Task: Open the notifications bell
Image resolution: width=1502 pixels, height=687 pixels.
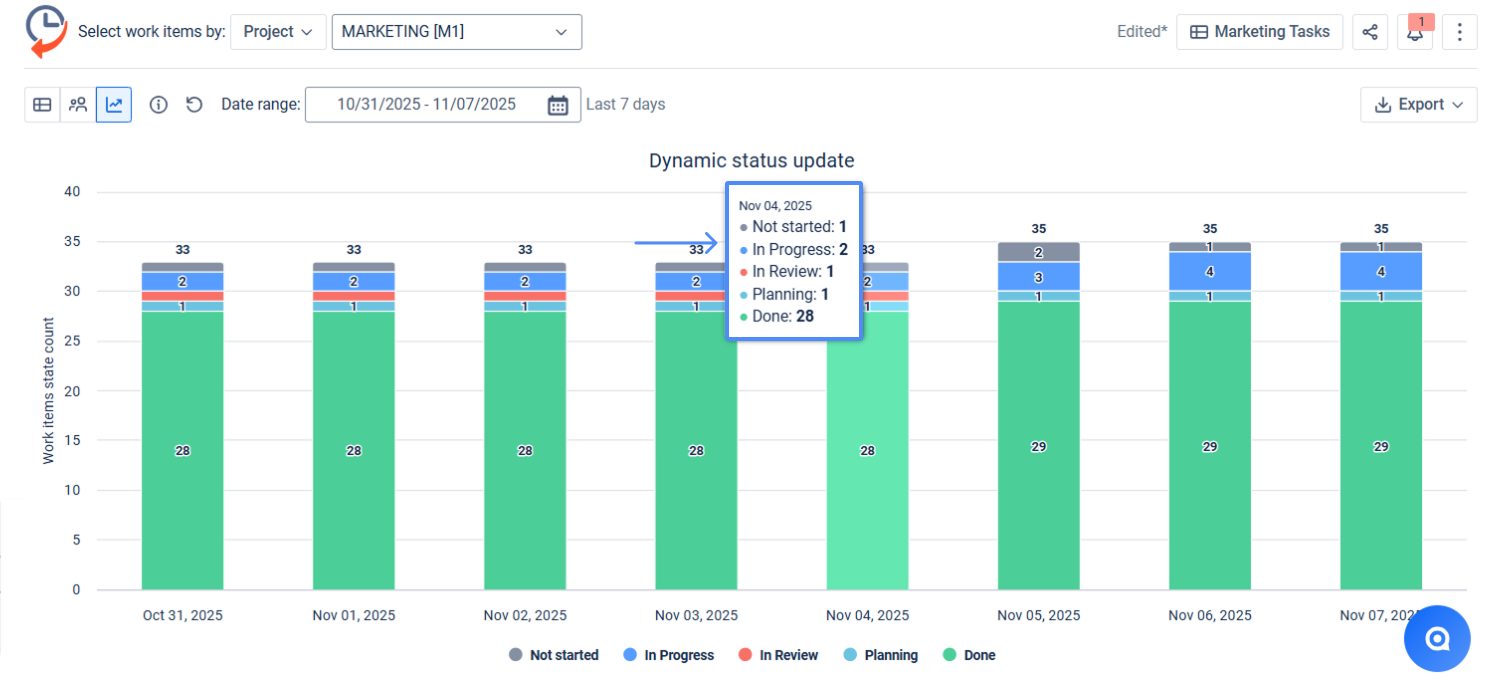Action: 1415,32
